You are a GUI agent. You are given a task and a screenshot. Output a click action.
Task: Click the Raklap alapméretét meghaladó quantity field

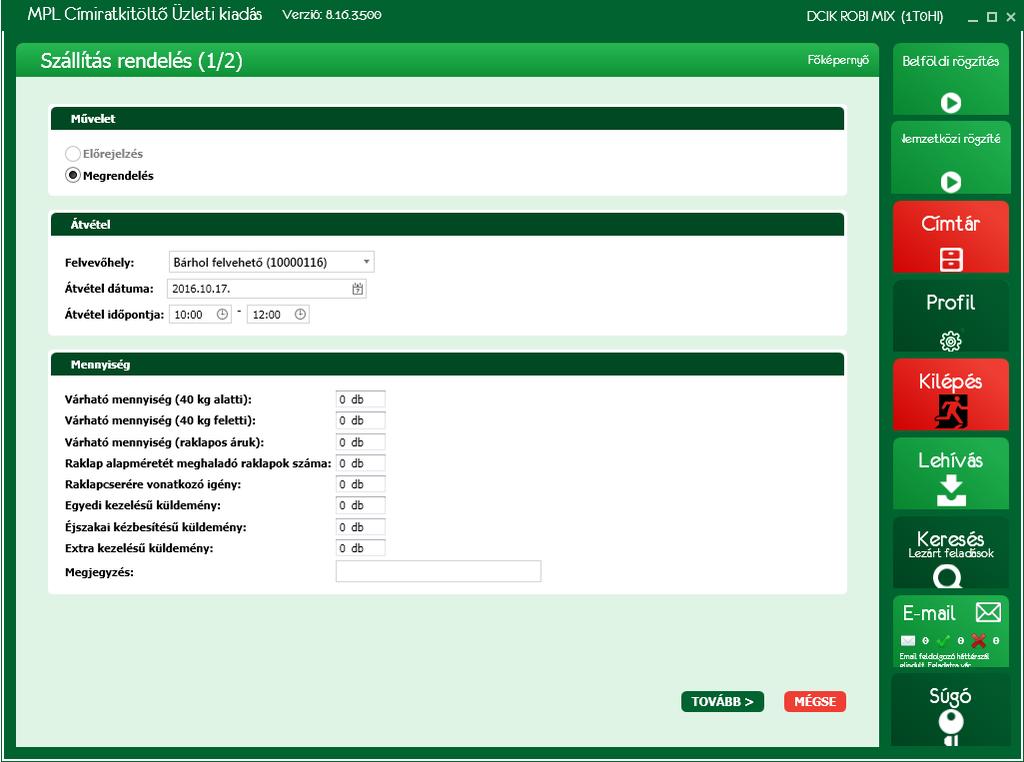[360, 463]
